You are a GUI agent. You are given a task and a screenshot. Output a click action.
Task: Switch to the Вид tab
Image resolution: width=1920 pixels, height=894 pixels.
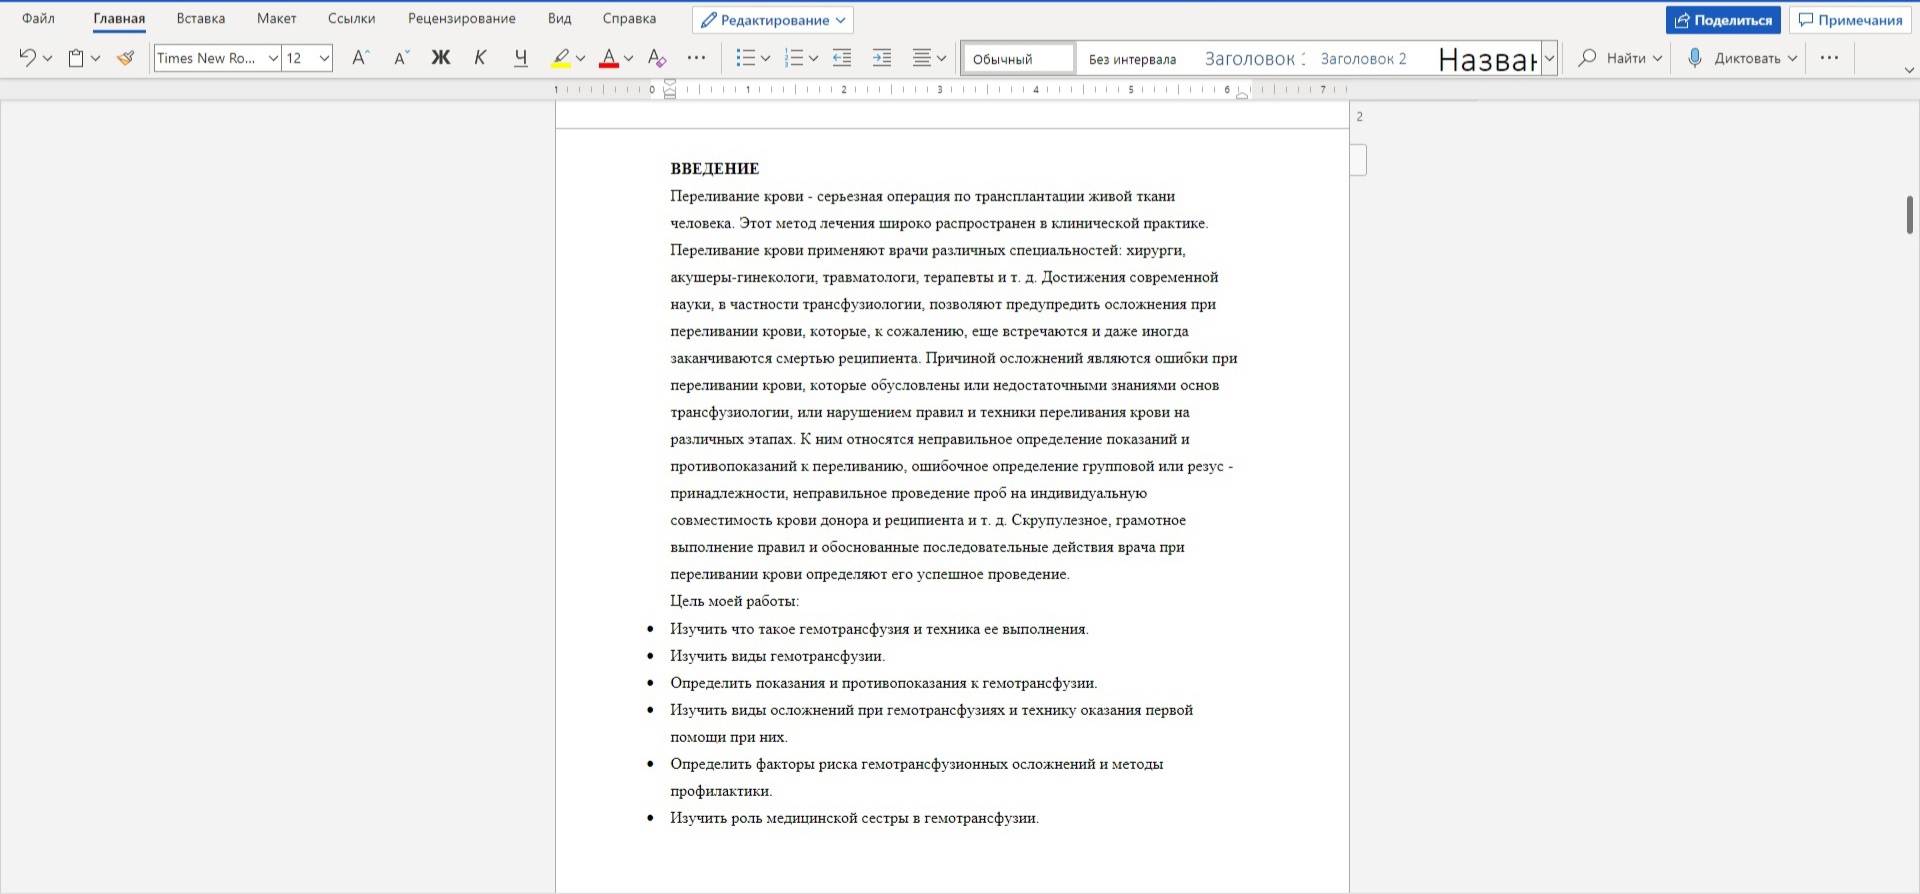pyautogui.click(x=560, y=18)
